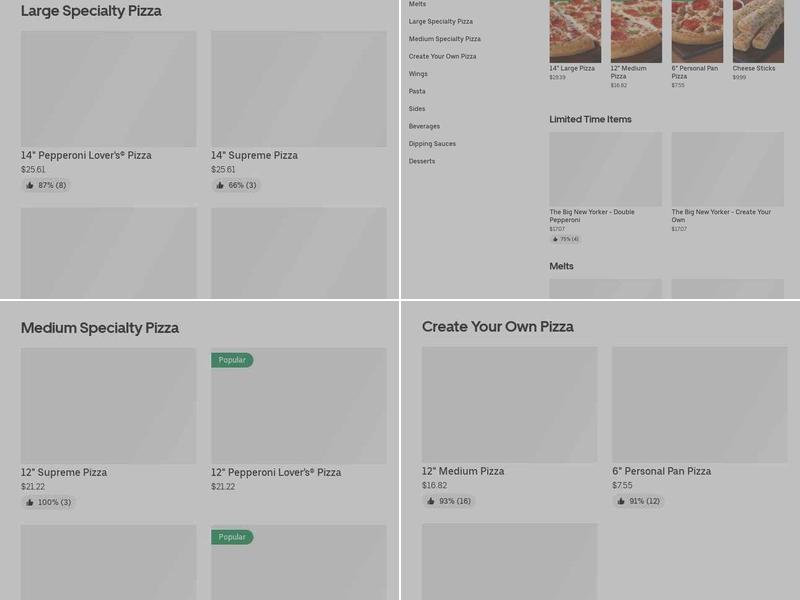This screenshot has height=600, width=800.
Task: Select Pasta in the navigation sidebar
Action: 417,91
